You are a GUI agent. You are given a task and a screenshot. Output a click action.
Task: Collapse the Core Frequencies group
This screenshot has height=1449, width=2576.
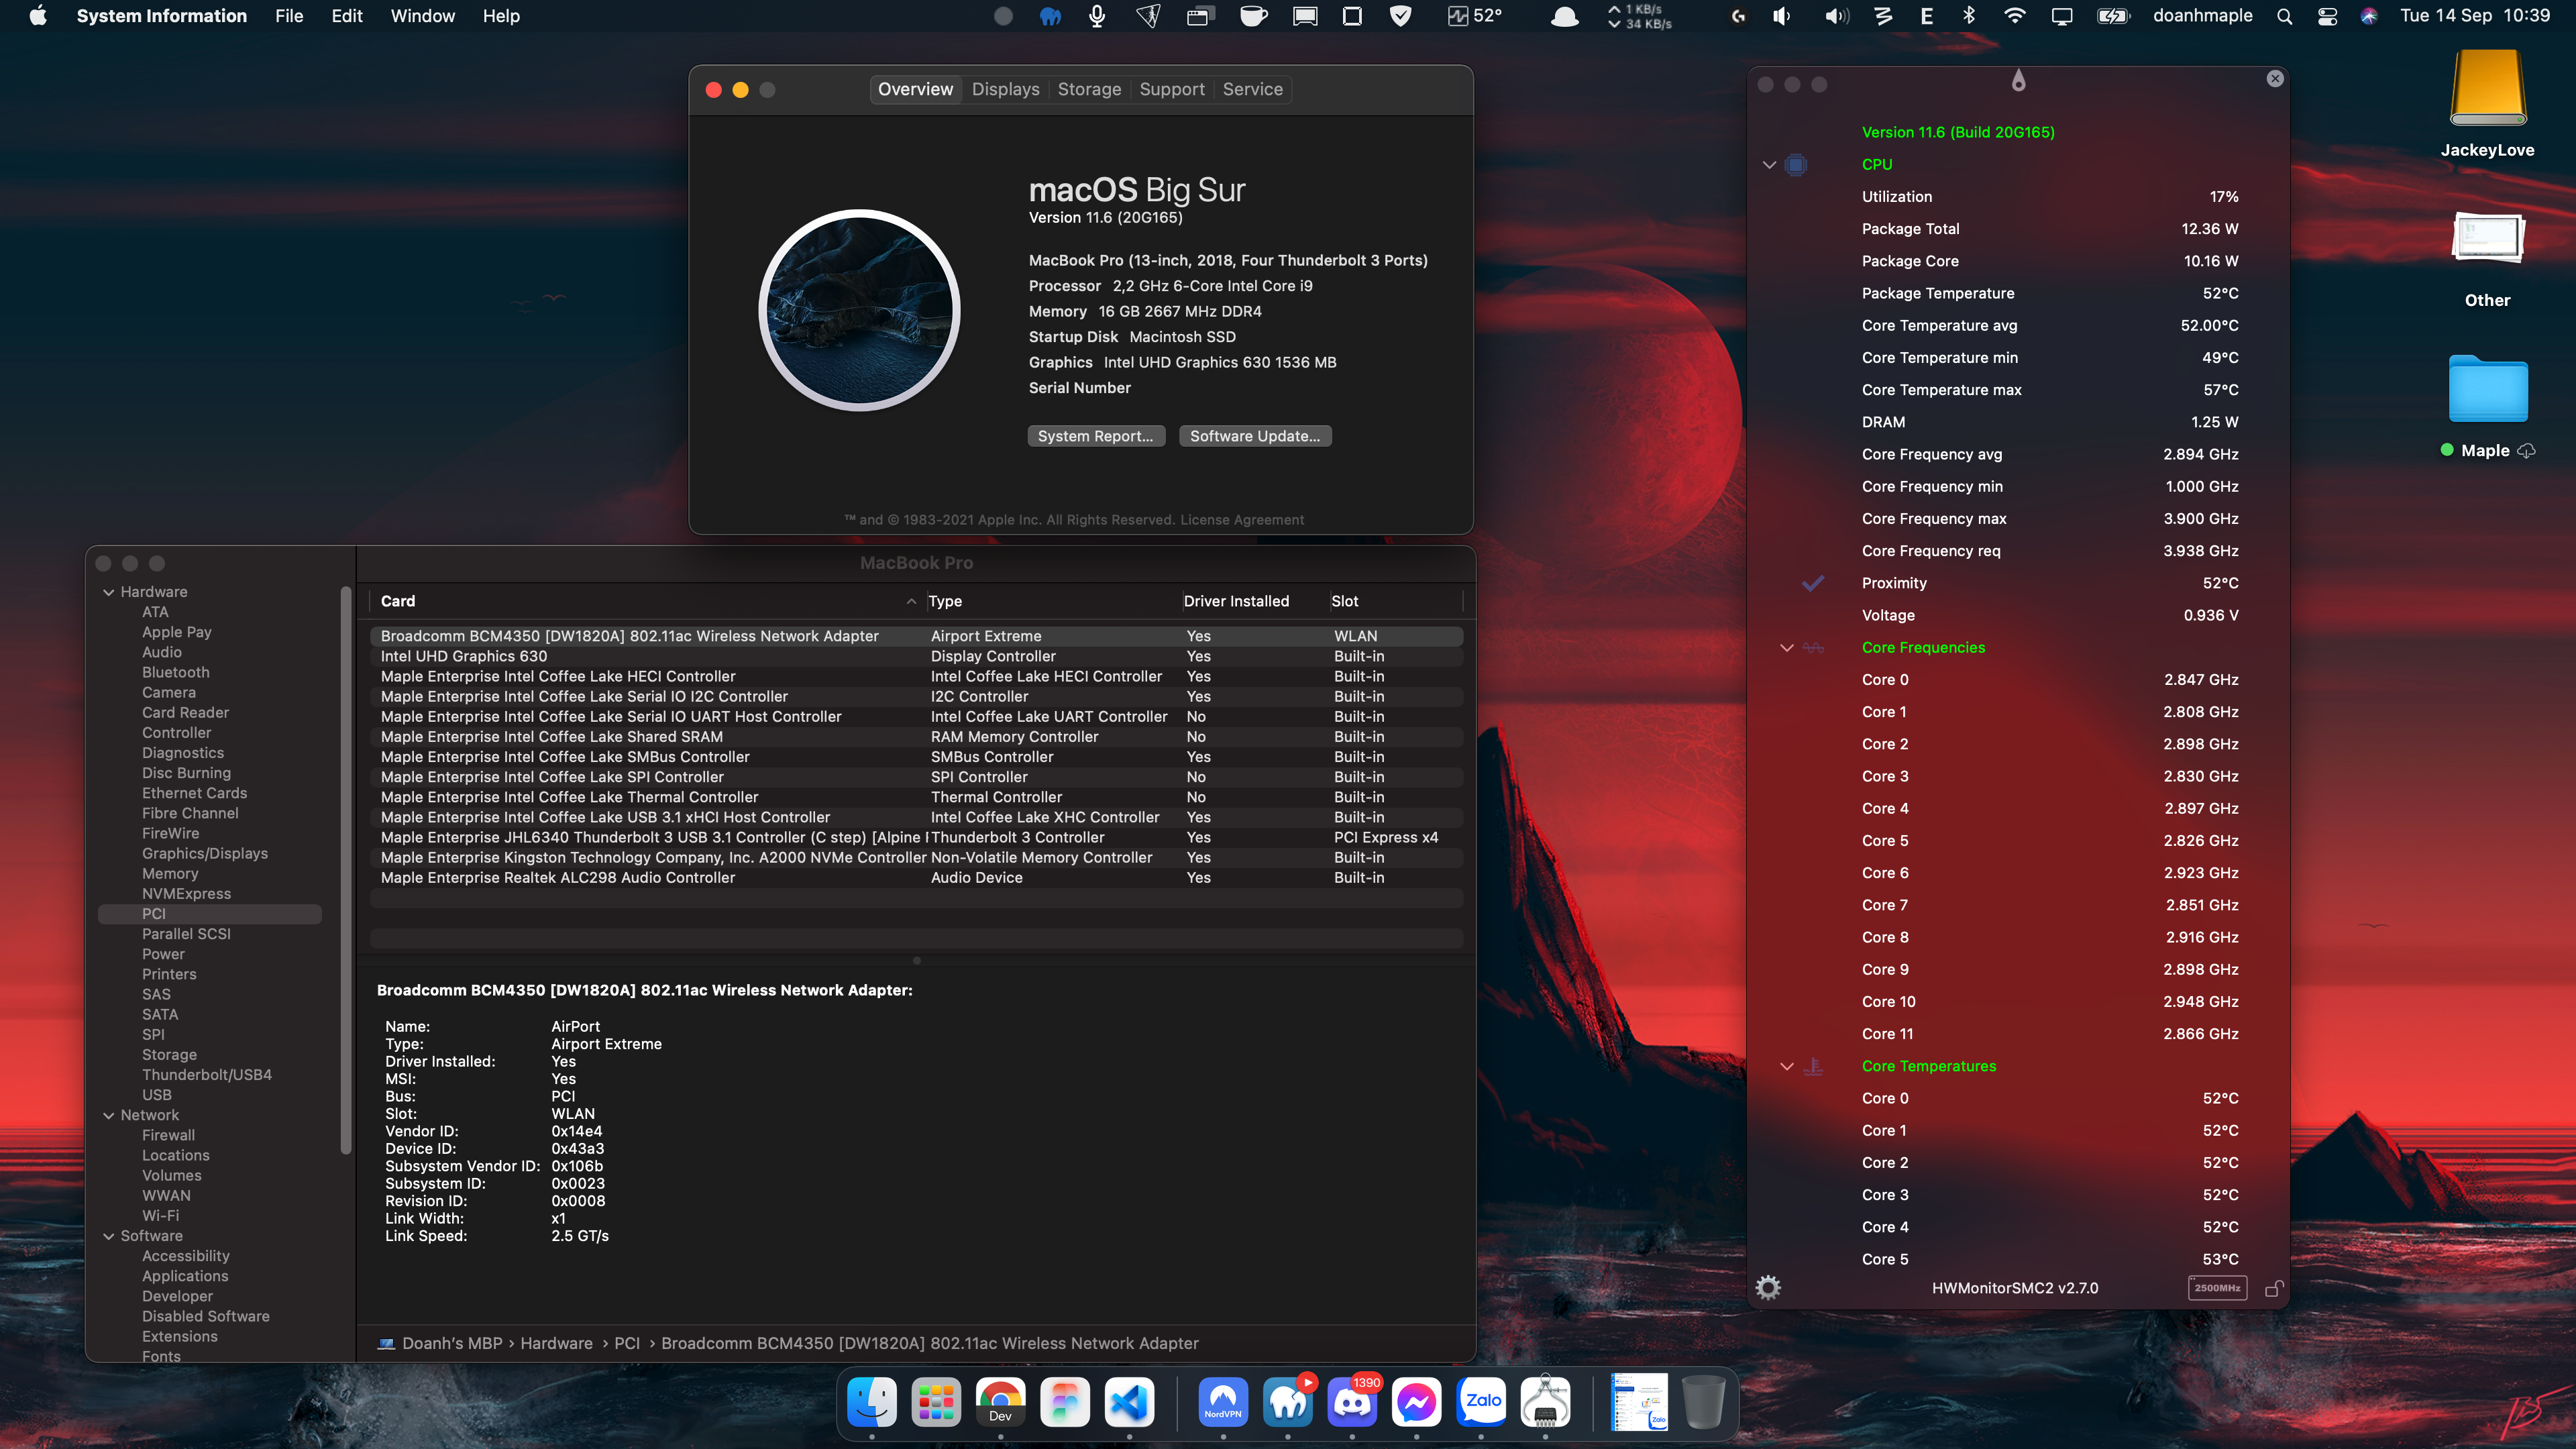[1787, 648]
